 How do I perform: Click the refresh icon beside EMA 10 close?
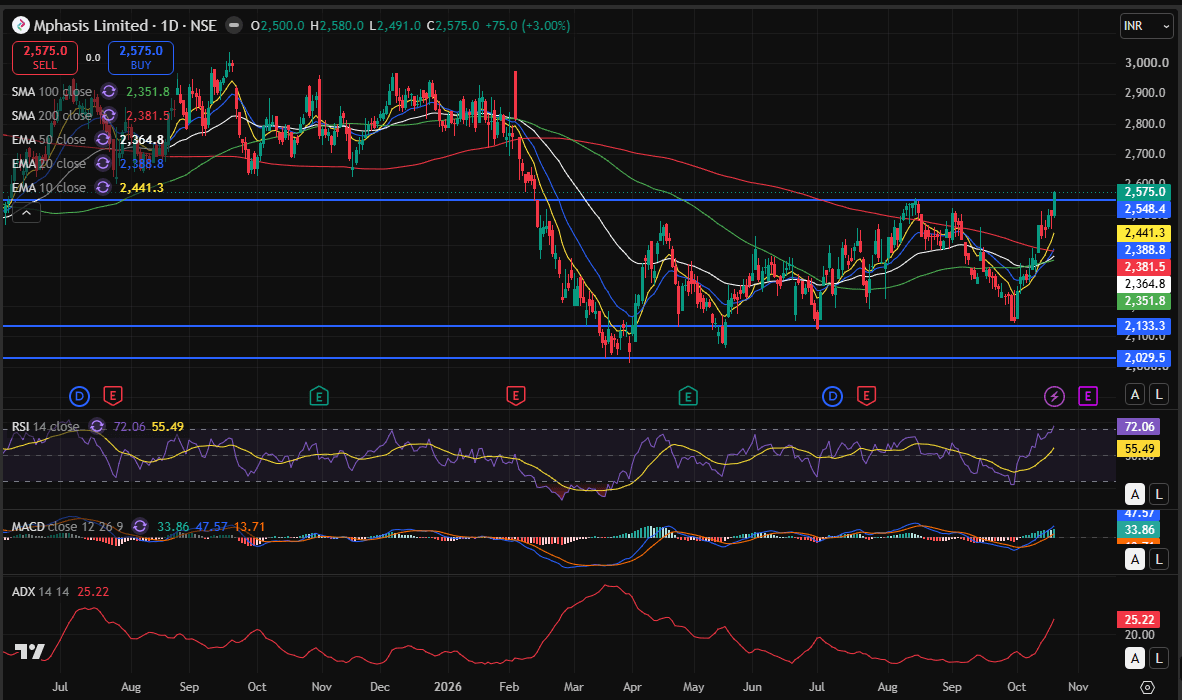pos(103,187)
